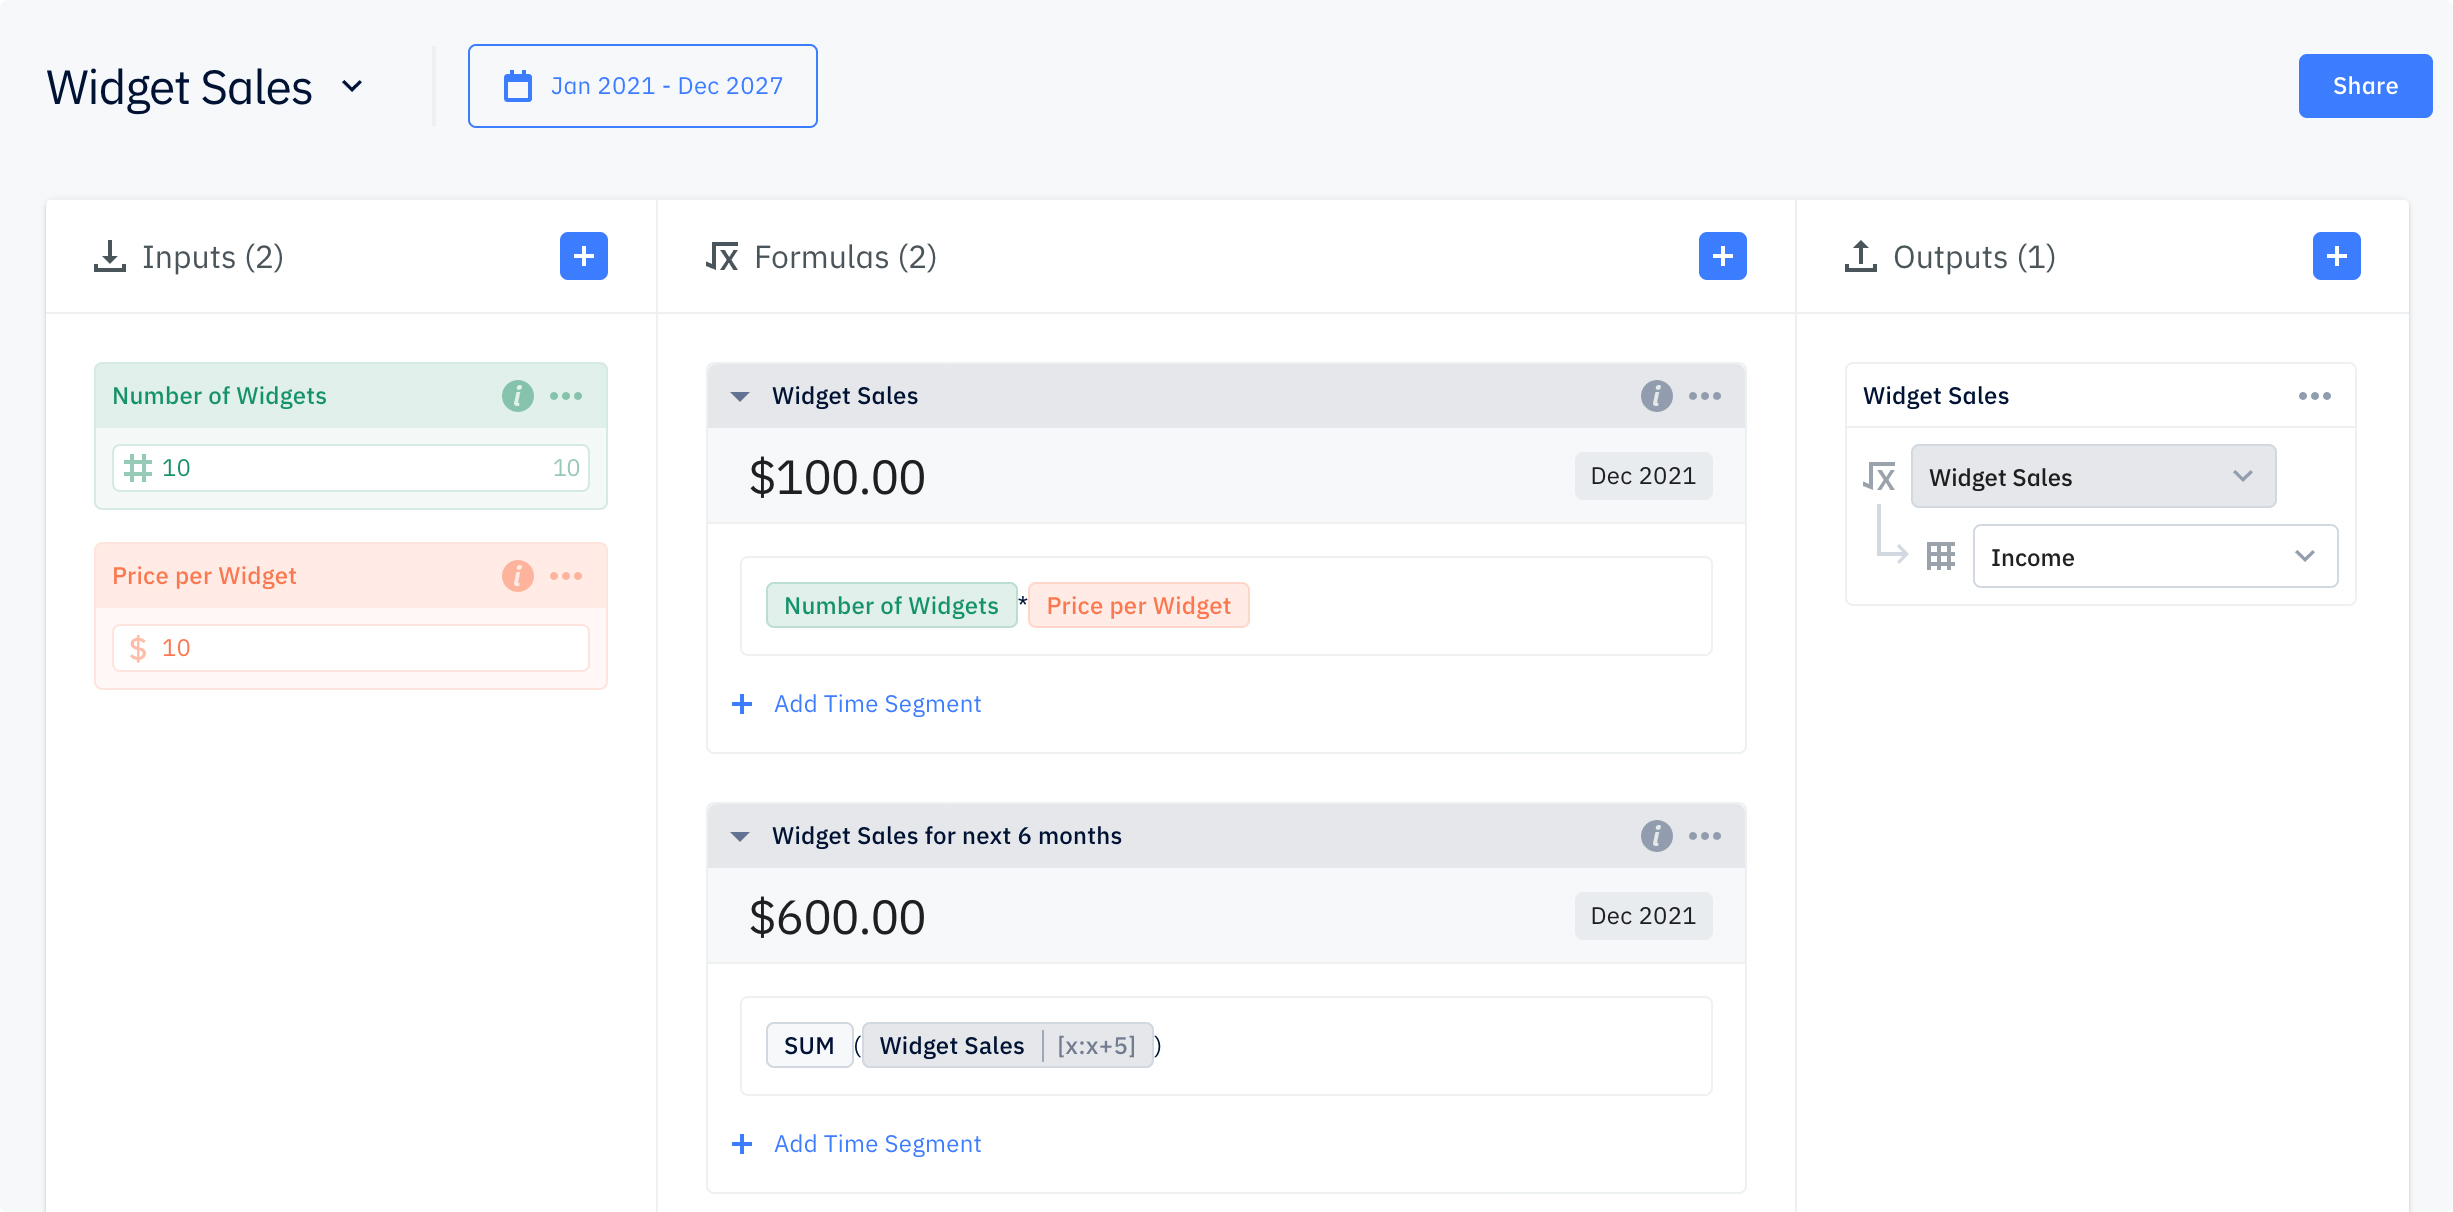The width and height of the screenshot is (2453, 1212).
Task: Open more options for Price per Widget
Action: click(x=566, y=576)
